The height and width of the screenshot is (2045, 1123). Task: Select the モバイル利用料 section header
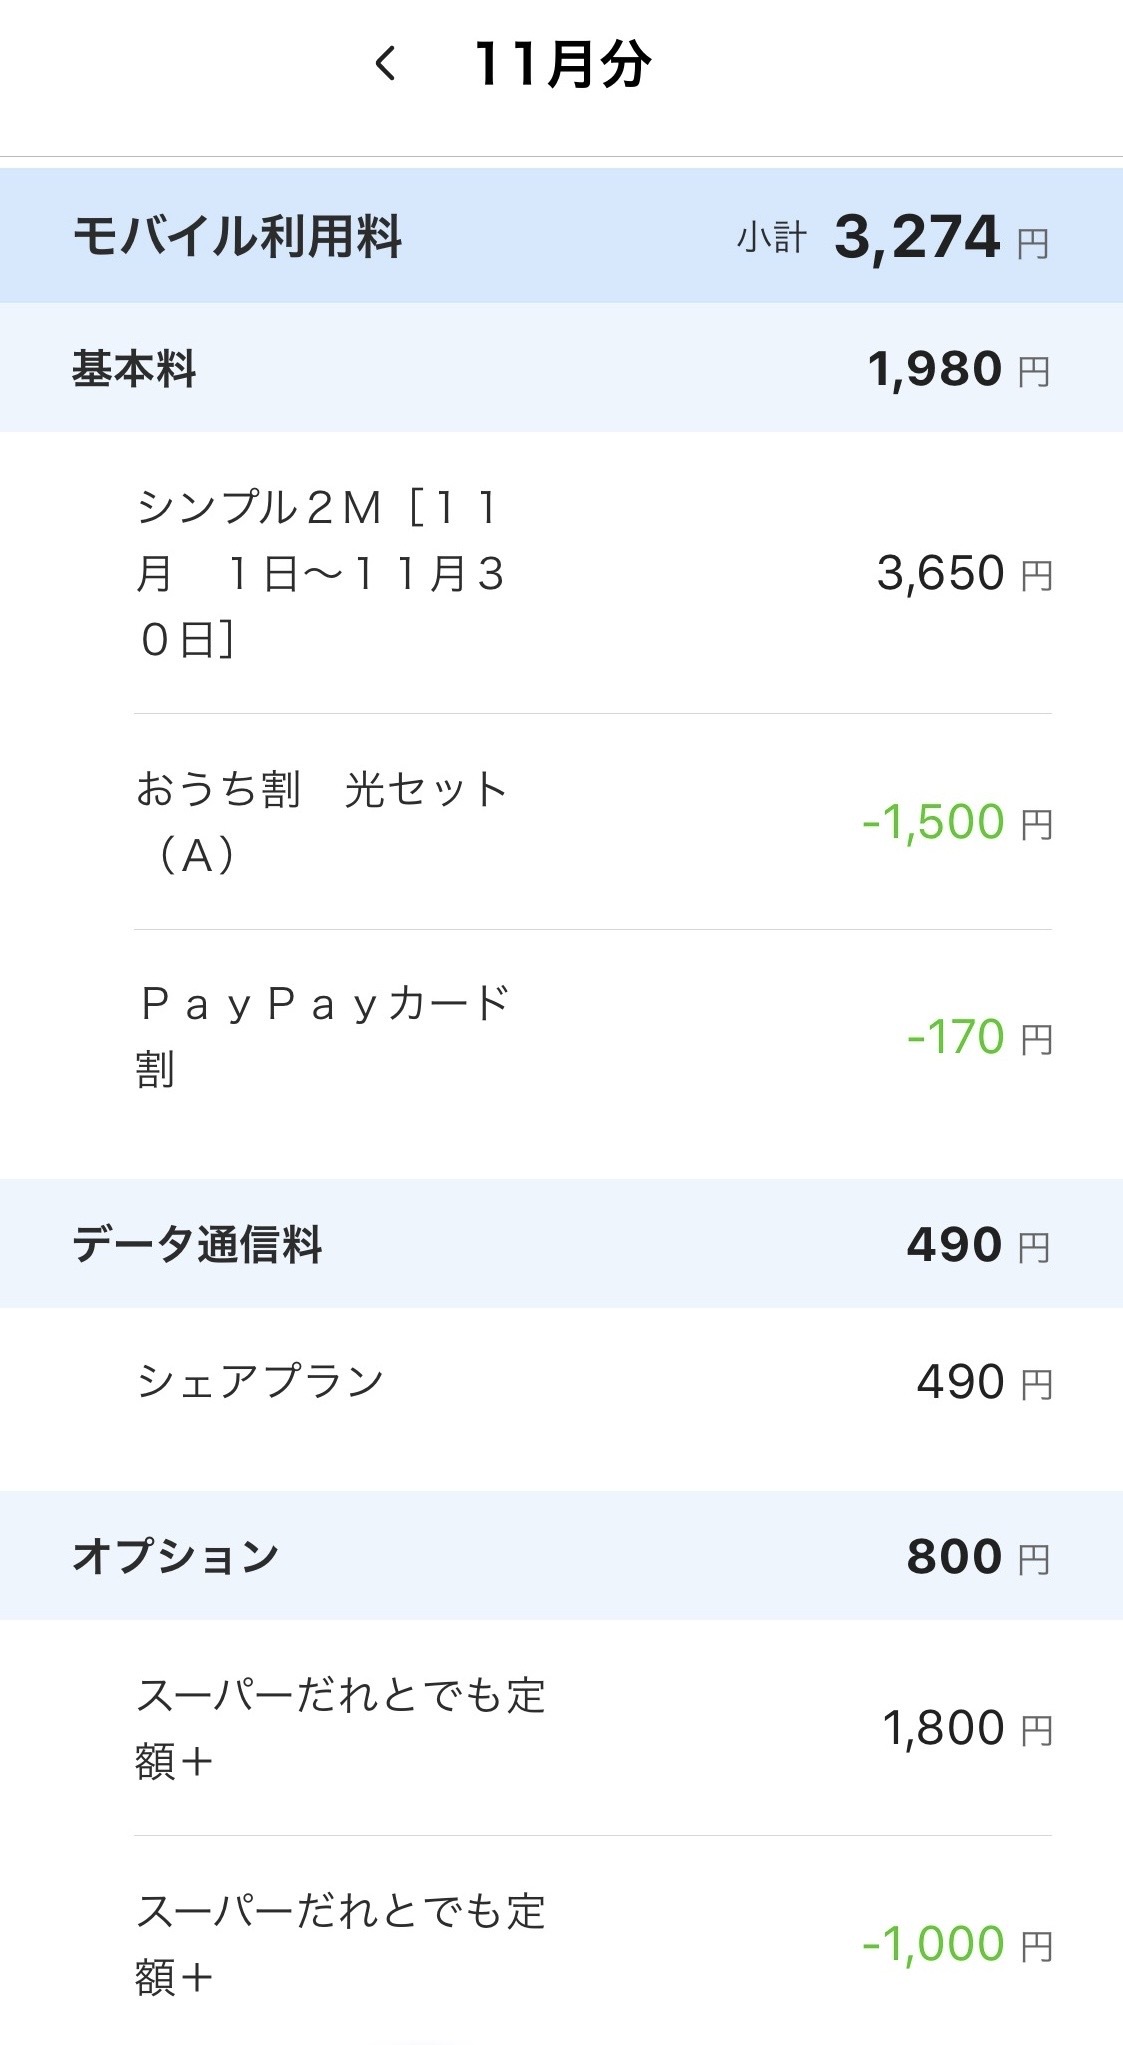(237, 237)
